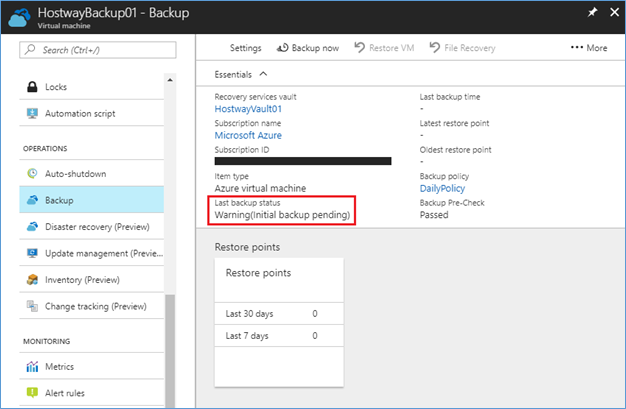Open the More ellipsis menu
This screenshot has height=409, width=626.
coord(589,48)
